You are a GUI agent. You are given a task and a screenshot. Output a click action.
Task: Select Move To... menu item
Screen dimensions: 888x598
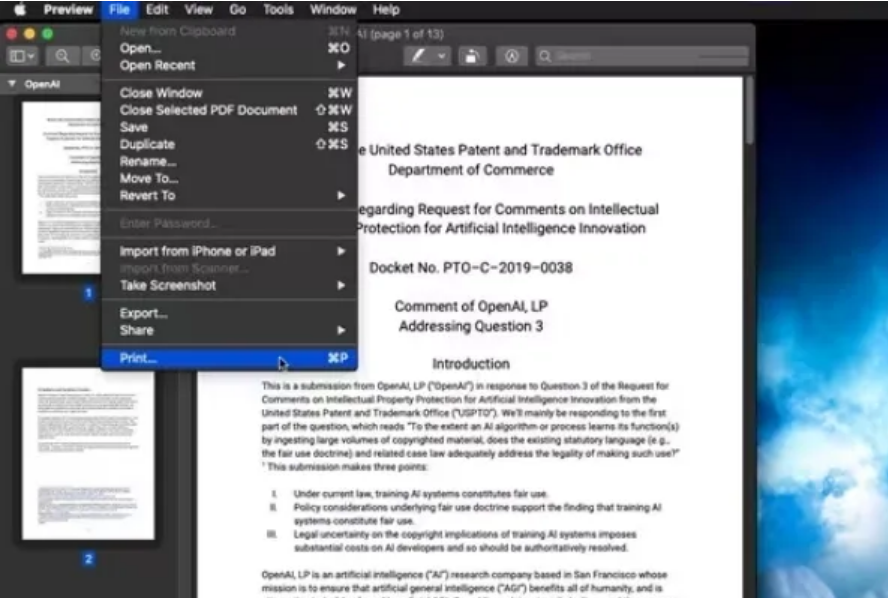tap(229, 178)
